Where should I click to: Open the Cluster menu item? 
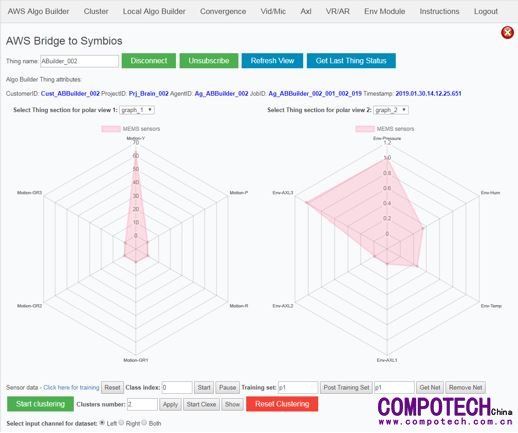[96, 11]
